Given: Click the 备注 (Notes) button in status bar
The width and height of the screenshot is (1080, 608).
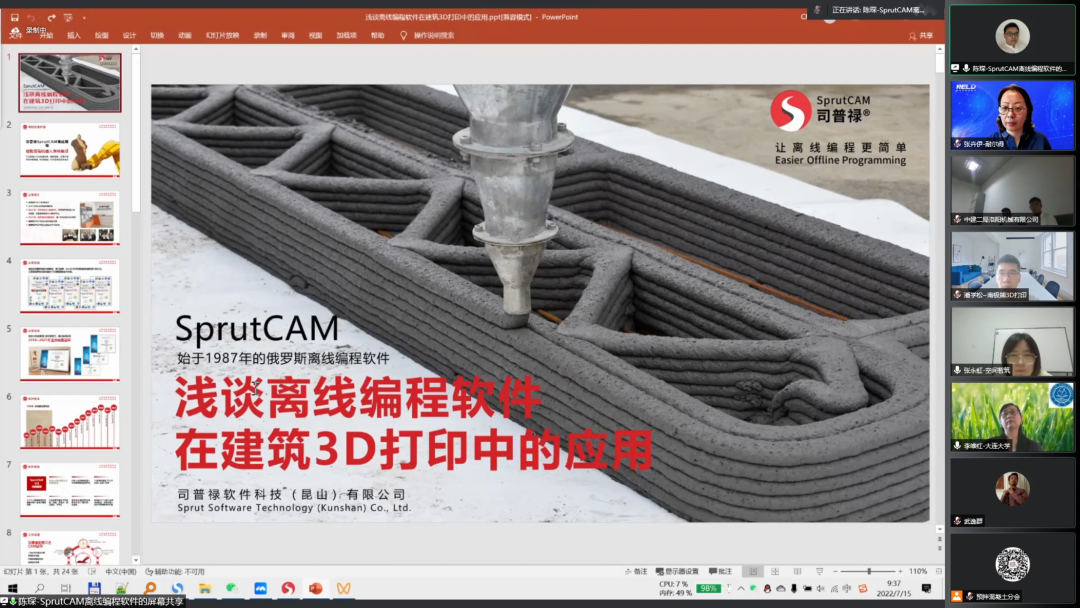Looking at the screenshot, I should click(636, 572).
